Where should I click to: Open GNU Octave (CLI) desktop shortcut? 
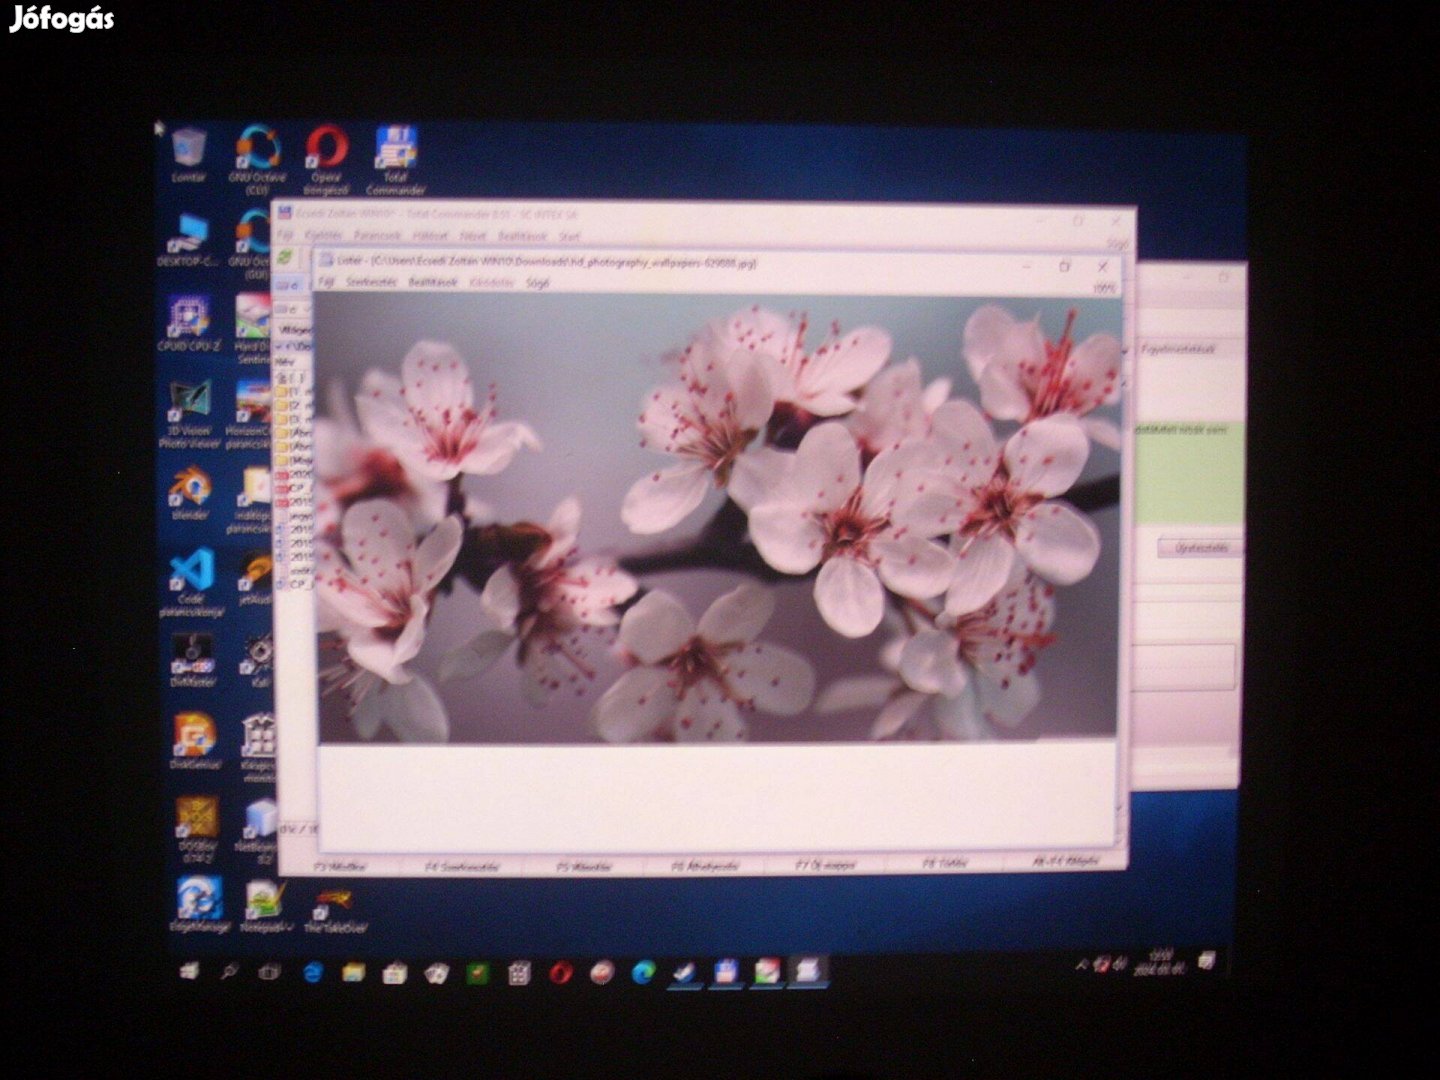point(258,160)
